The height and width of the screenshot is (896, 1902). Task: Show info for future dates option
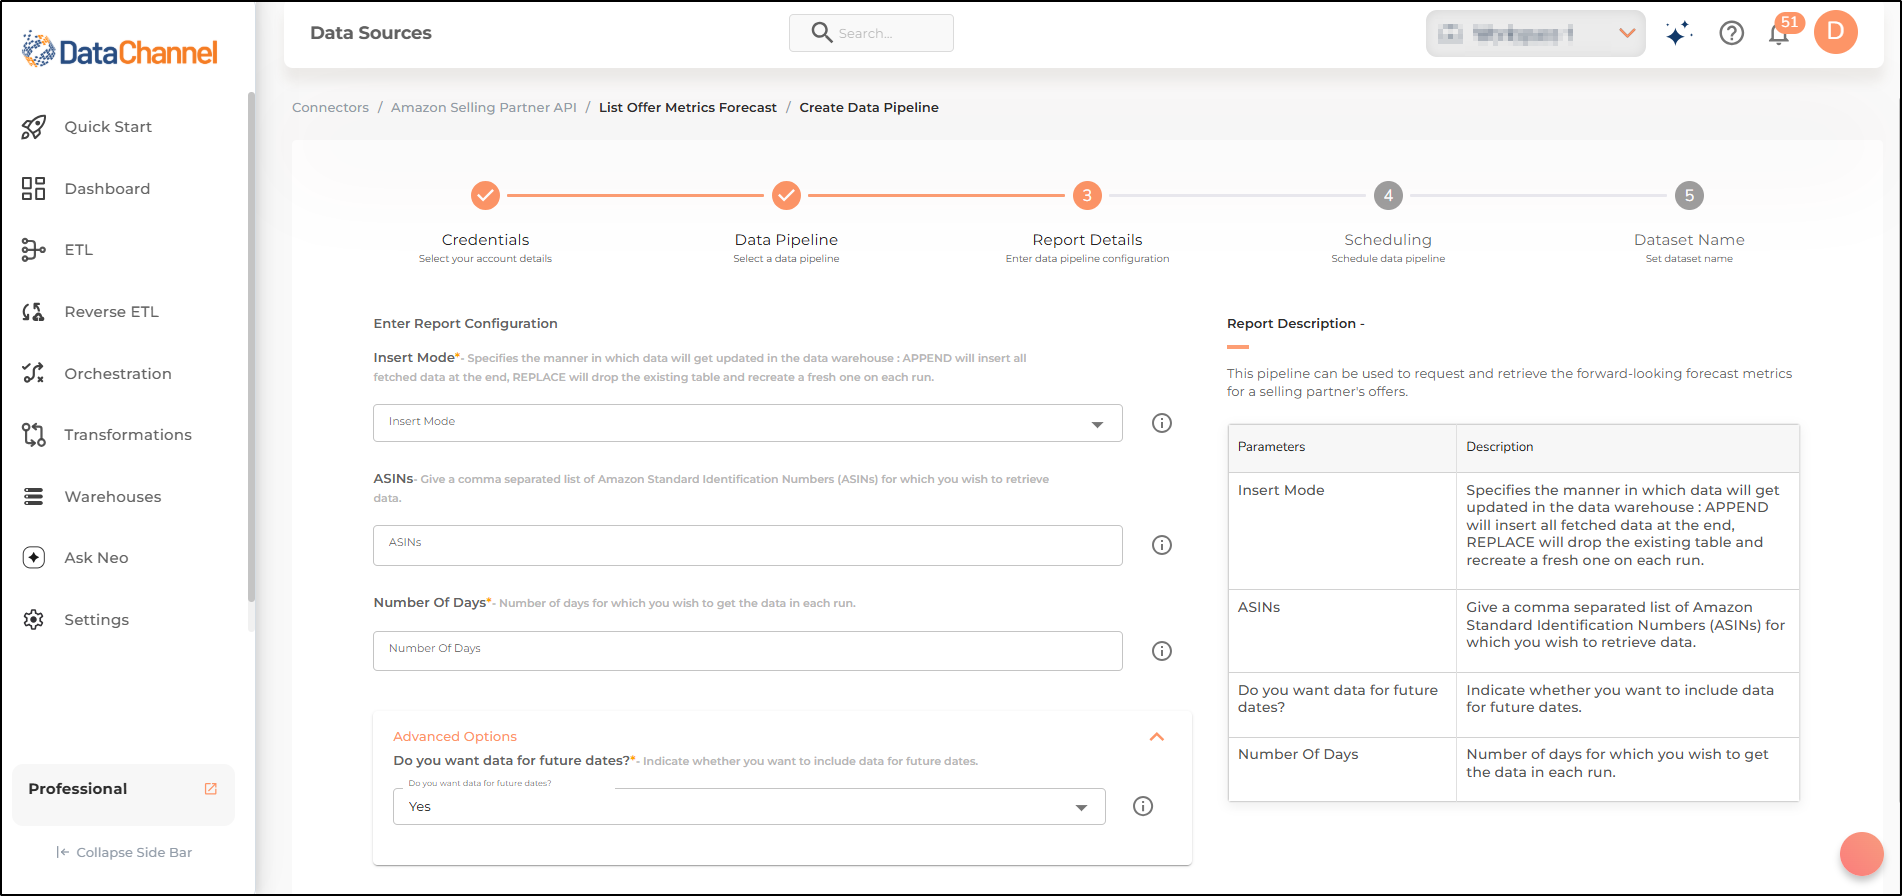click(1143, 806)
